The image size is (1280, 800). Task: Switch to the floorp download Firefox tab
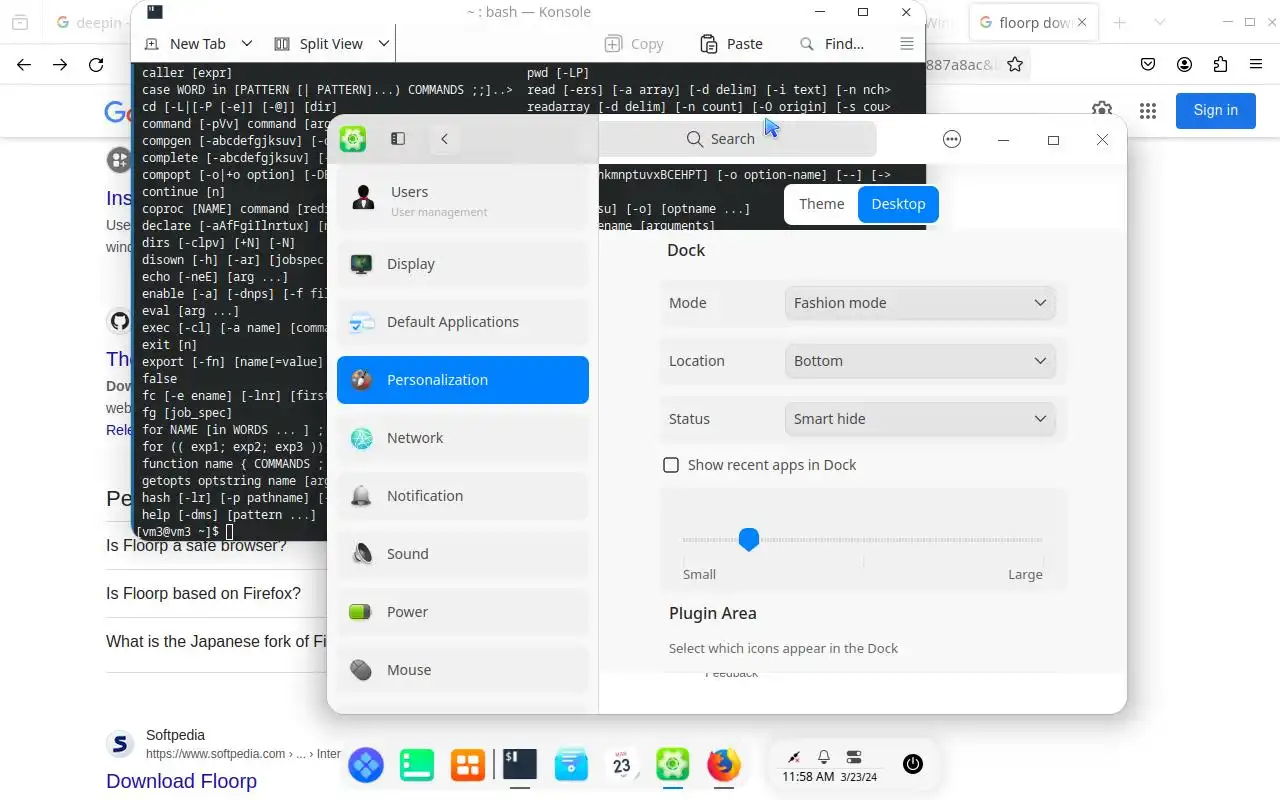(x=1033, y=22)
